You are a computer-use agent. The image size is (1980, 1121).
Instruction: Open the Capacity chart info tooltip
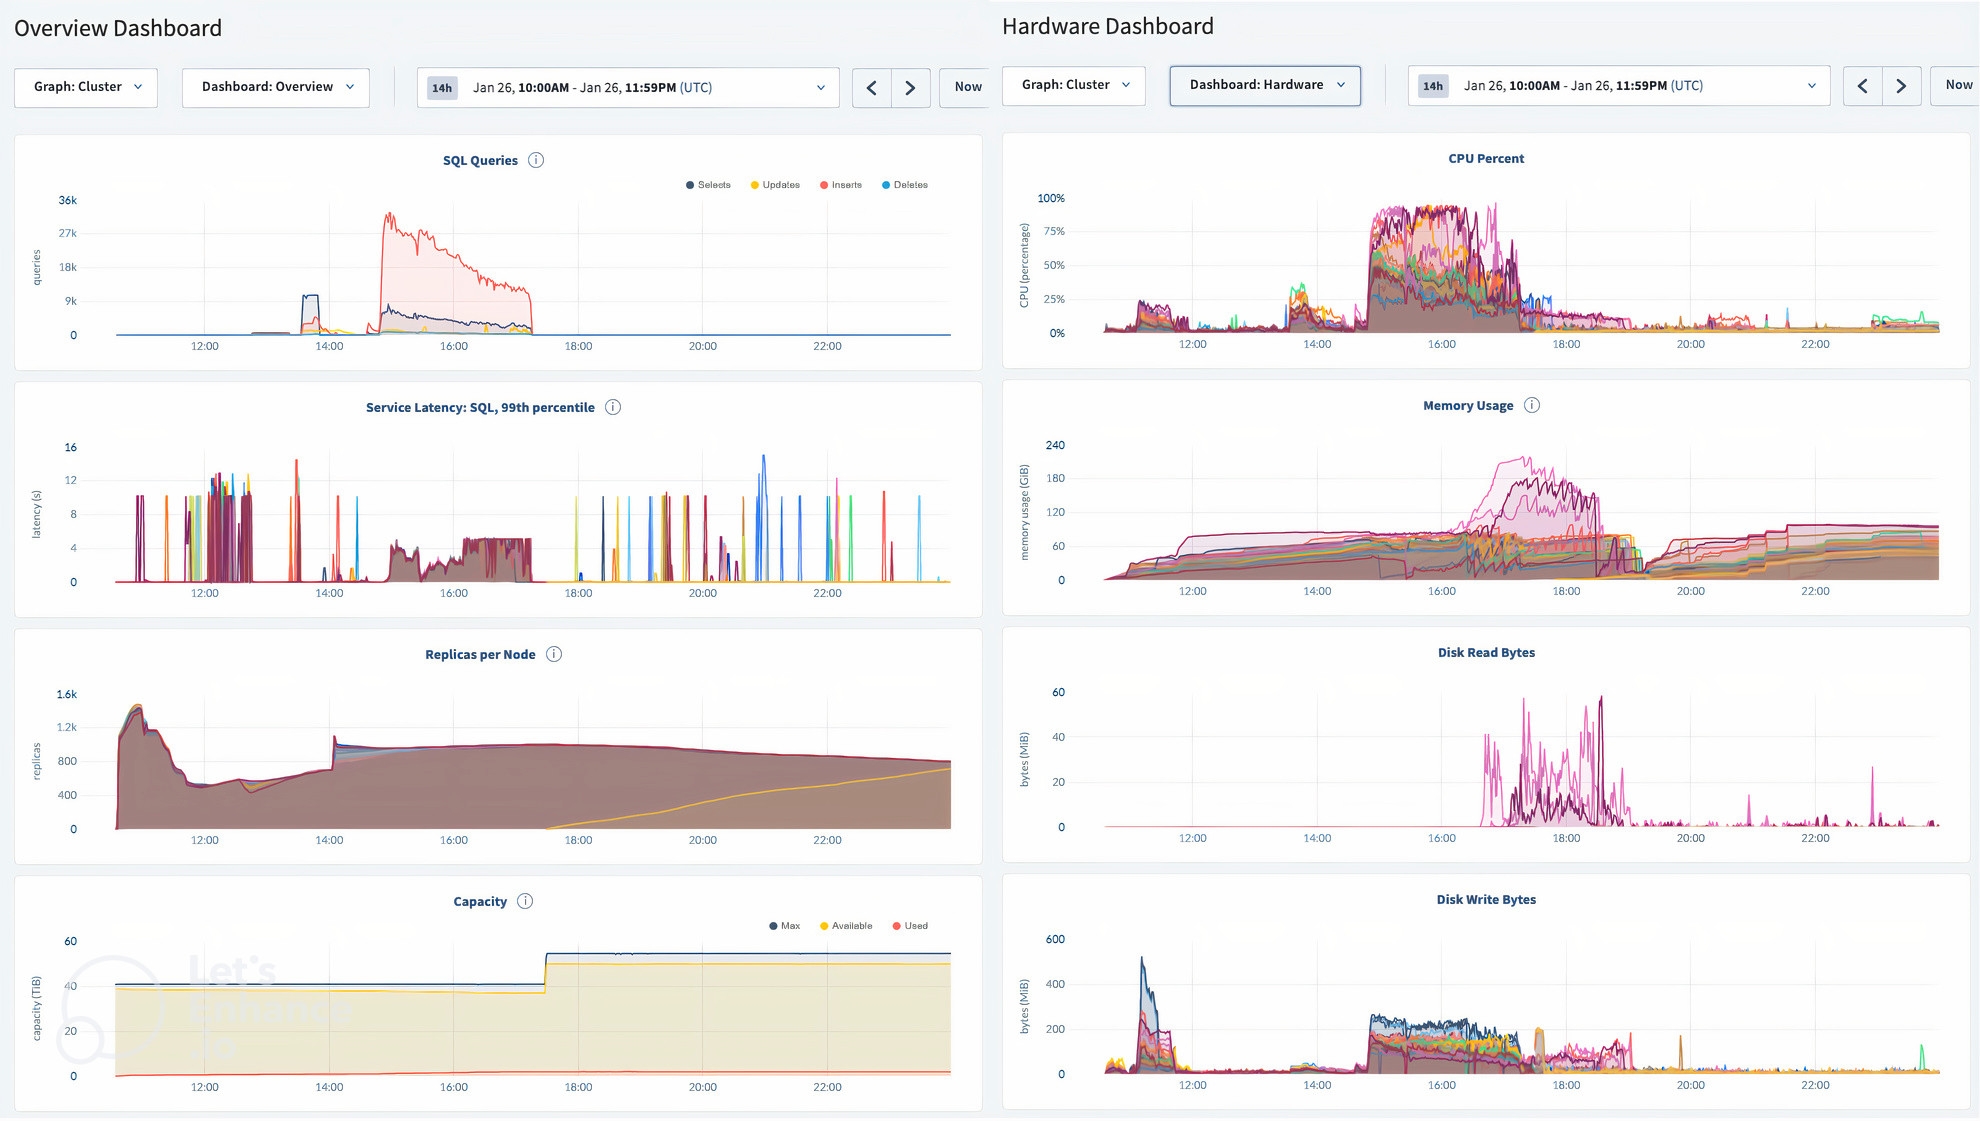point(525,901)
